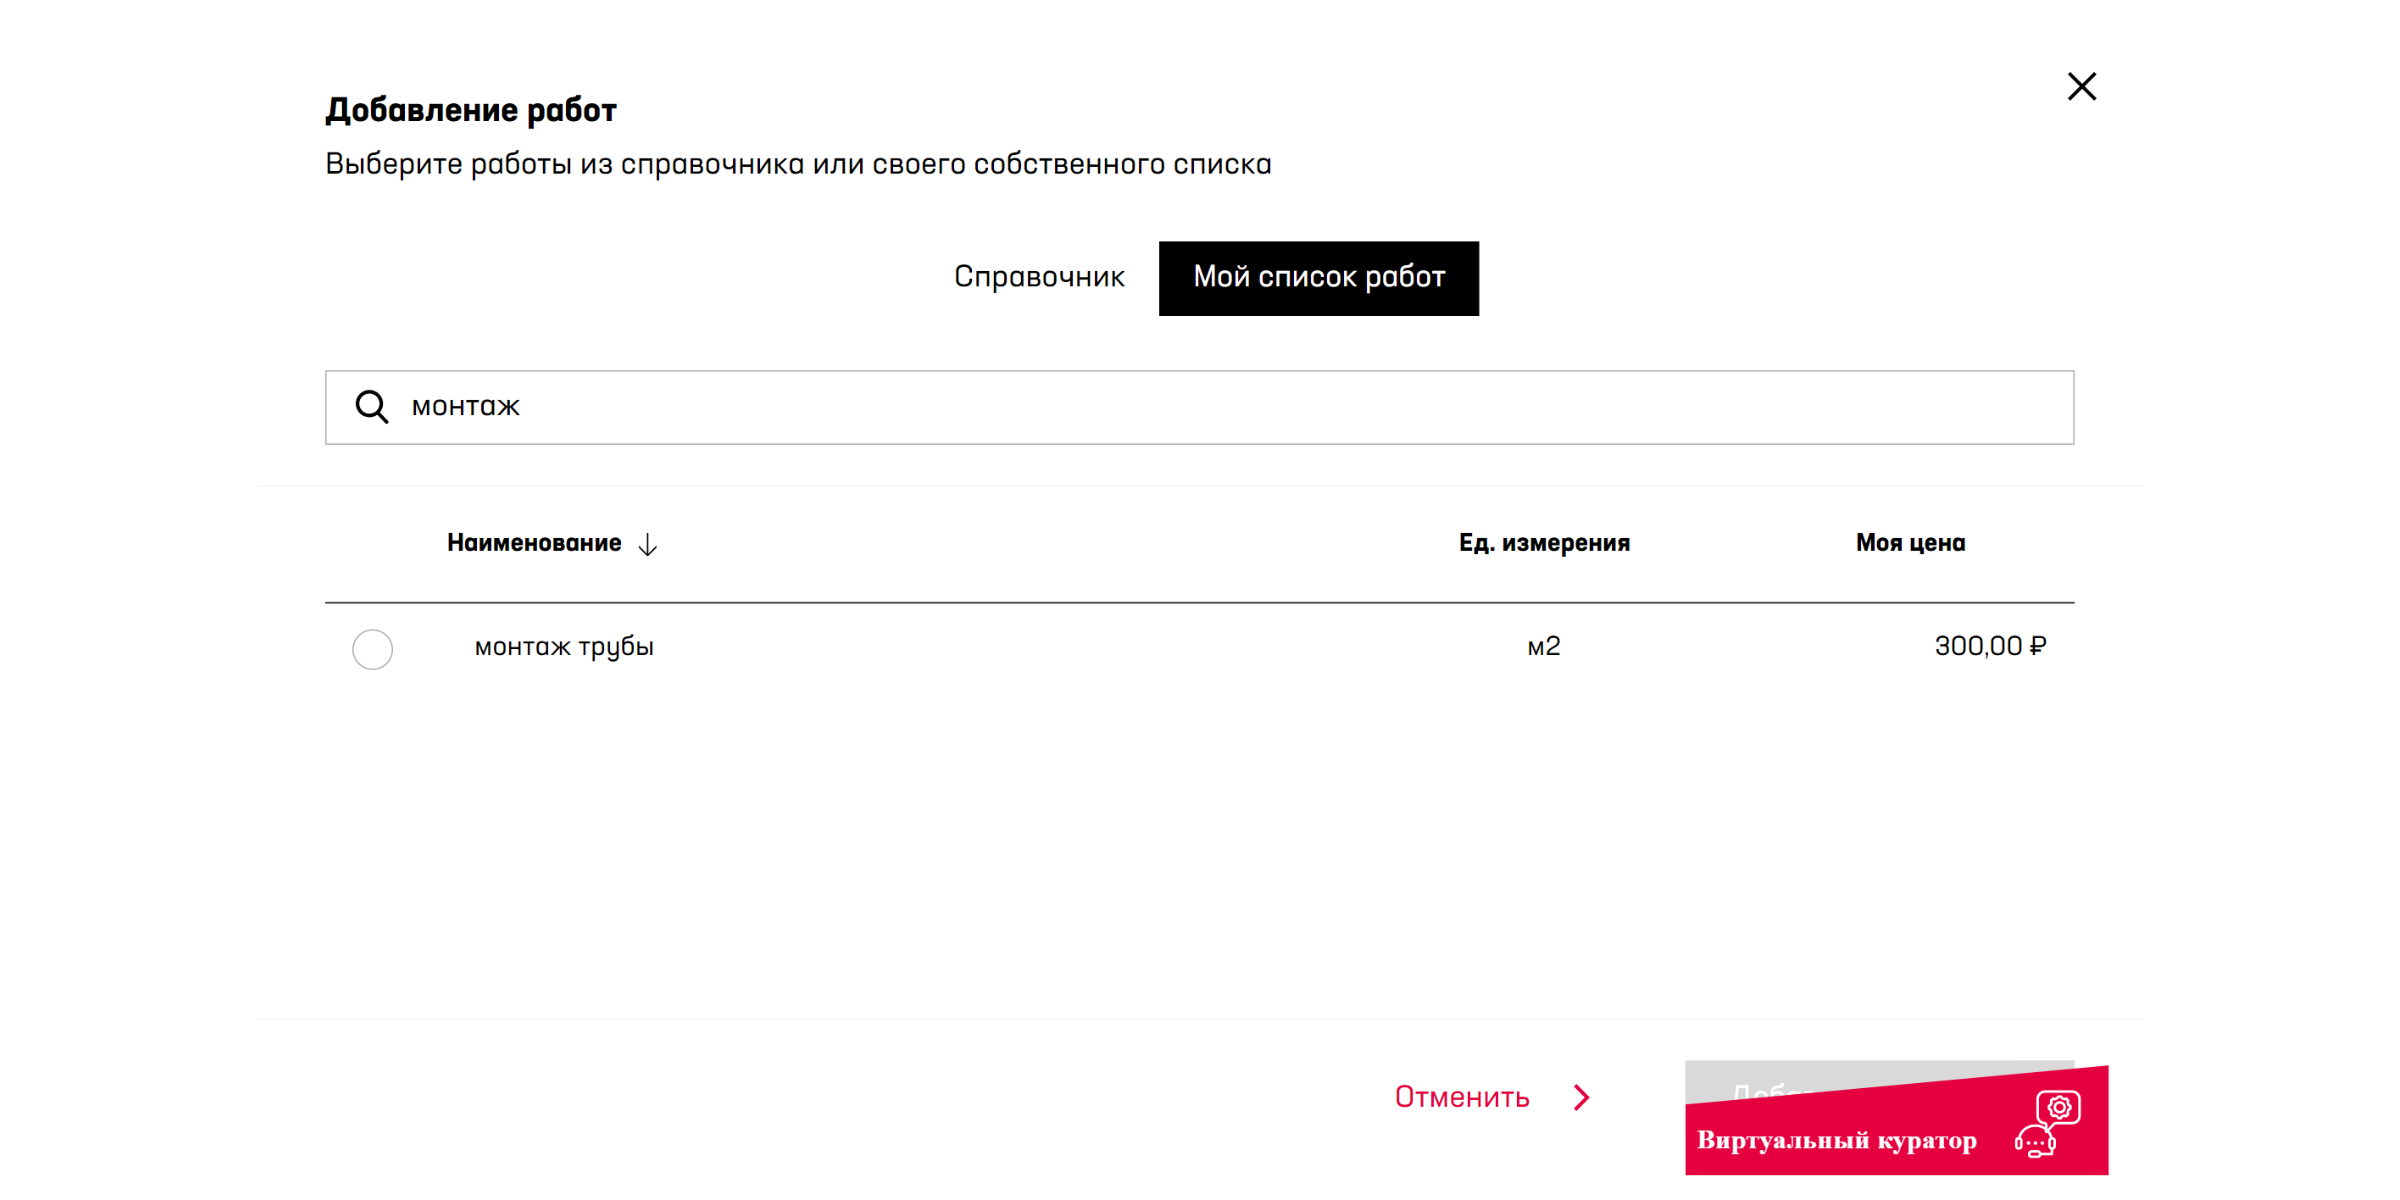
Task: Open the Мой список работ tab
Action: pos(1318,278)
